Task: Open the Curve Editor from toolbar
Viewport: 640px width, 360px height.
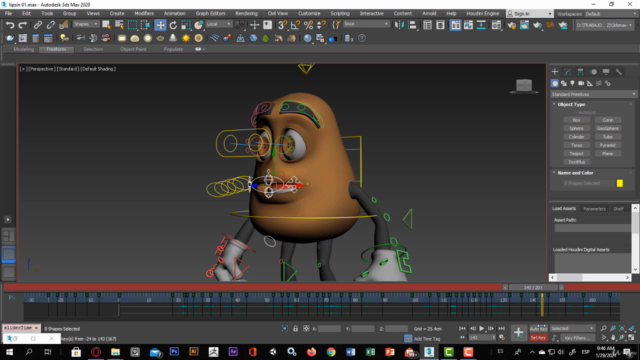Action: [469, 25]
